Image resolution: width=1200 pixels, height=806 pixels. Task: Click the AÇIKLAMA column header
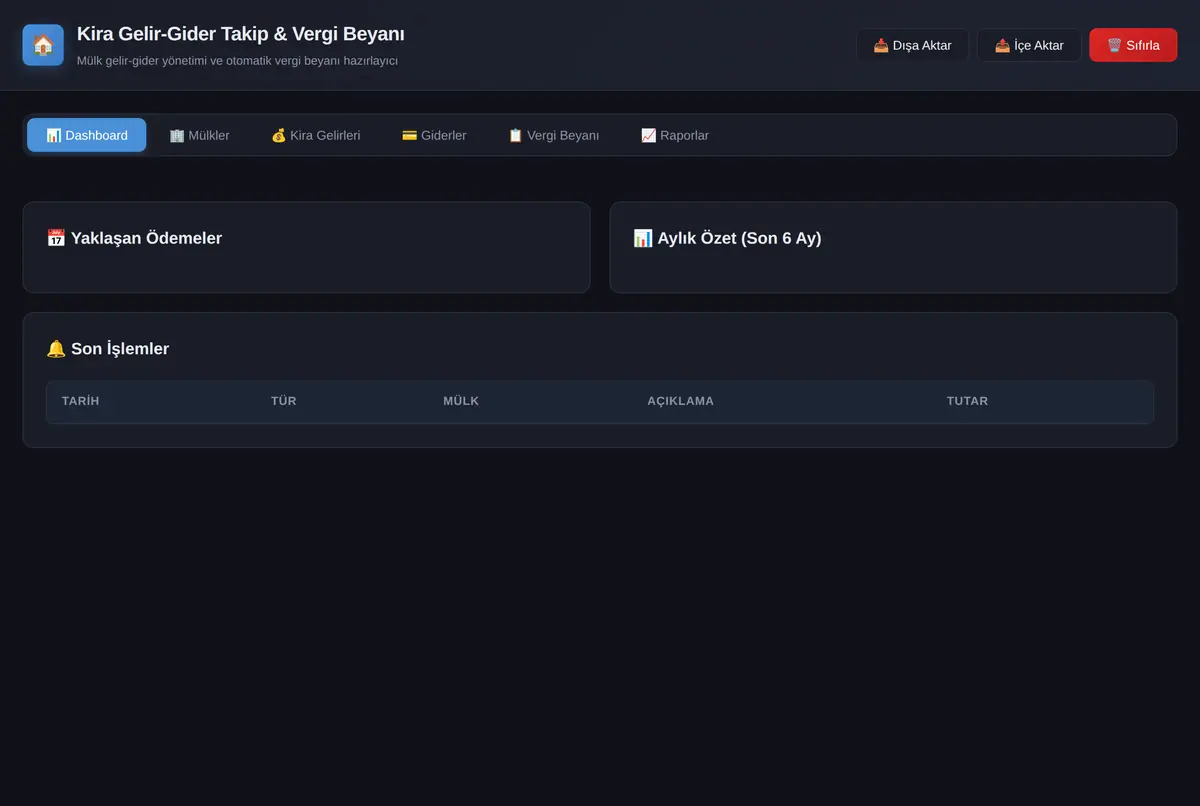coord(681,401)
